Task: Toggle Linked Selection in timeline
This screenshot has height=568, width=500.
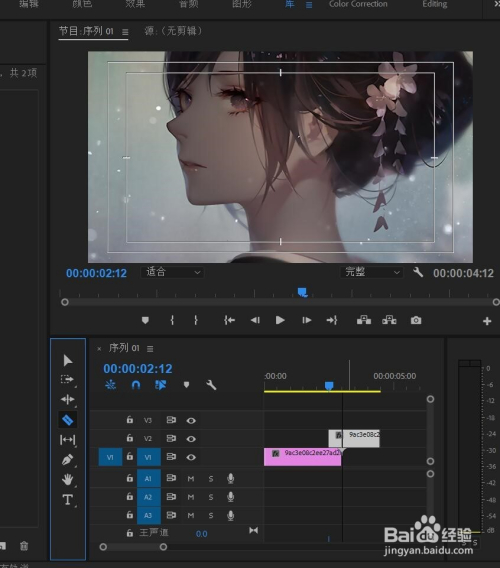Action: 161,385
